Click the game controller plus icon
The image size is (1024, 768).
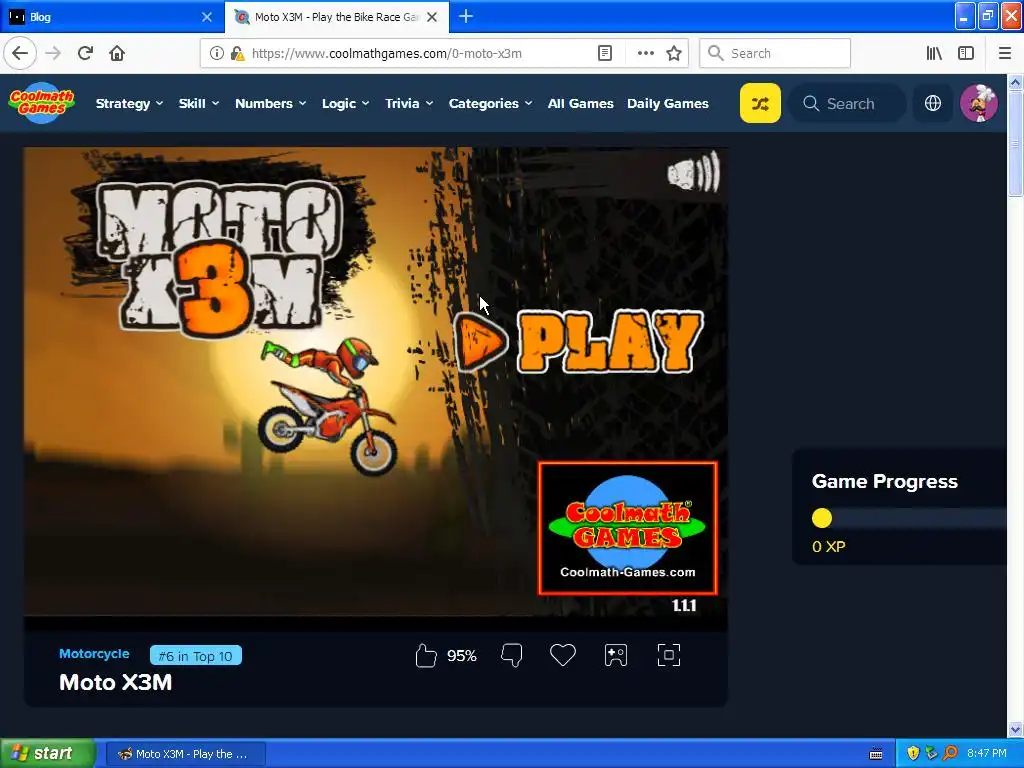coord(616,655)
